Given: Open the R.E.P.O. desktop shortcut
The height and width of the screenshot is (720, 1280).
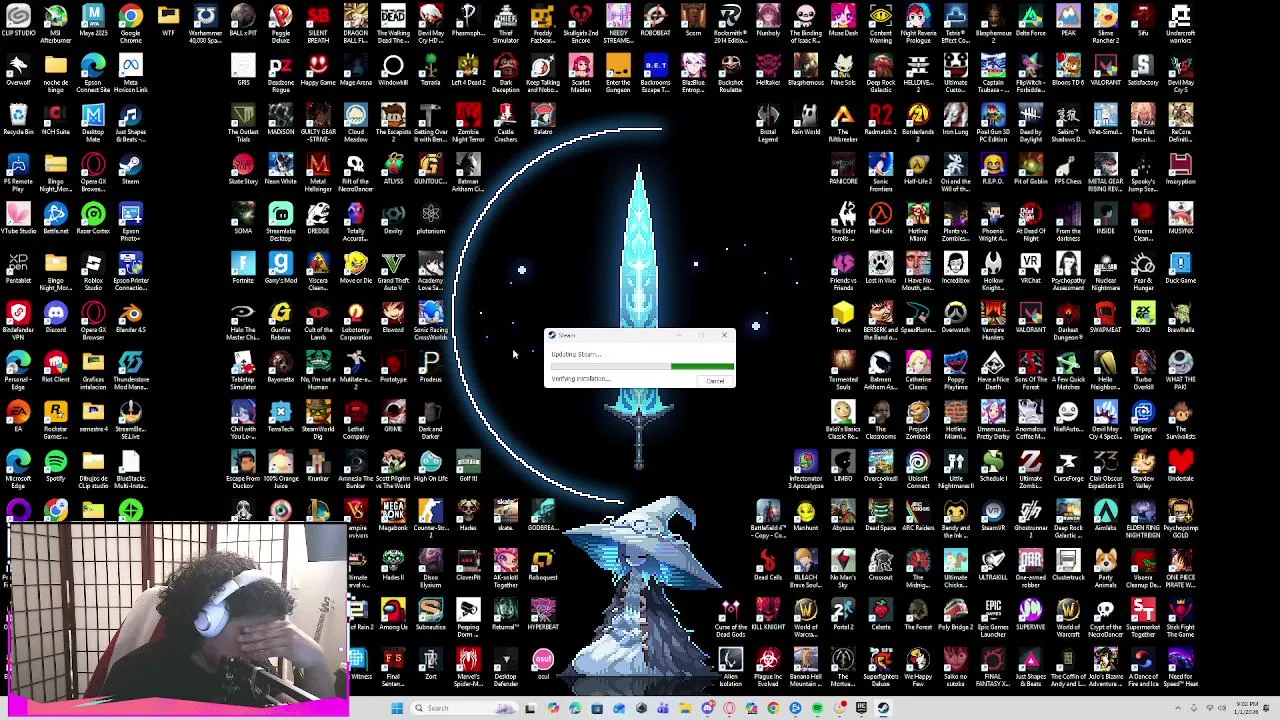Looking at the screenshot, I should point(993,170).
